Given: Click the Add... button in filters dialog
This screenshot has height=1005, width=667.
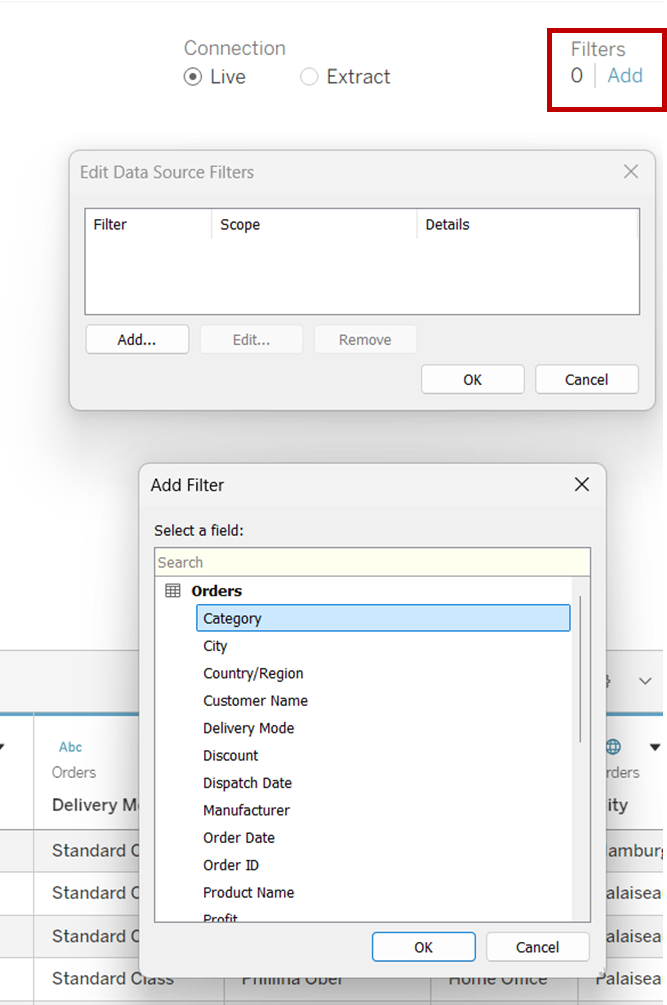Looking at the screenshot, I should [x=137, y=340].
